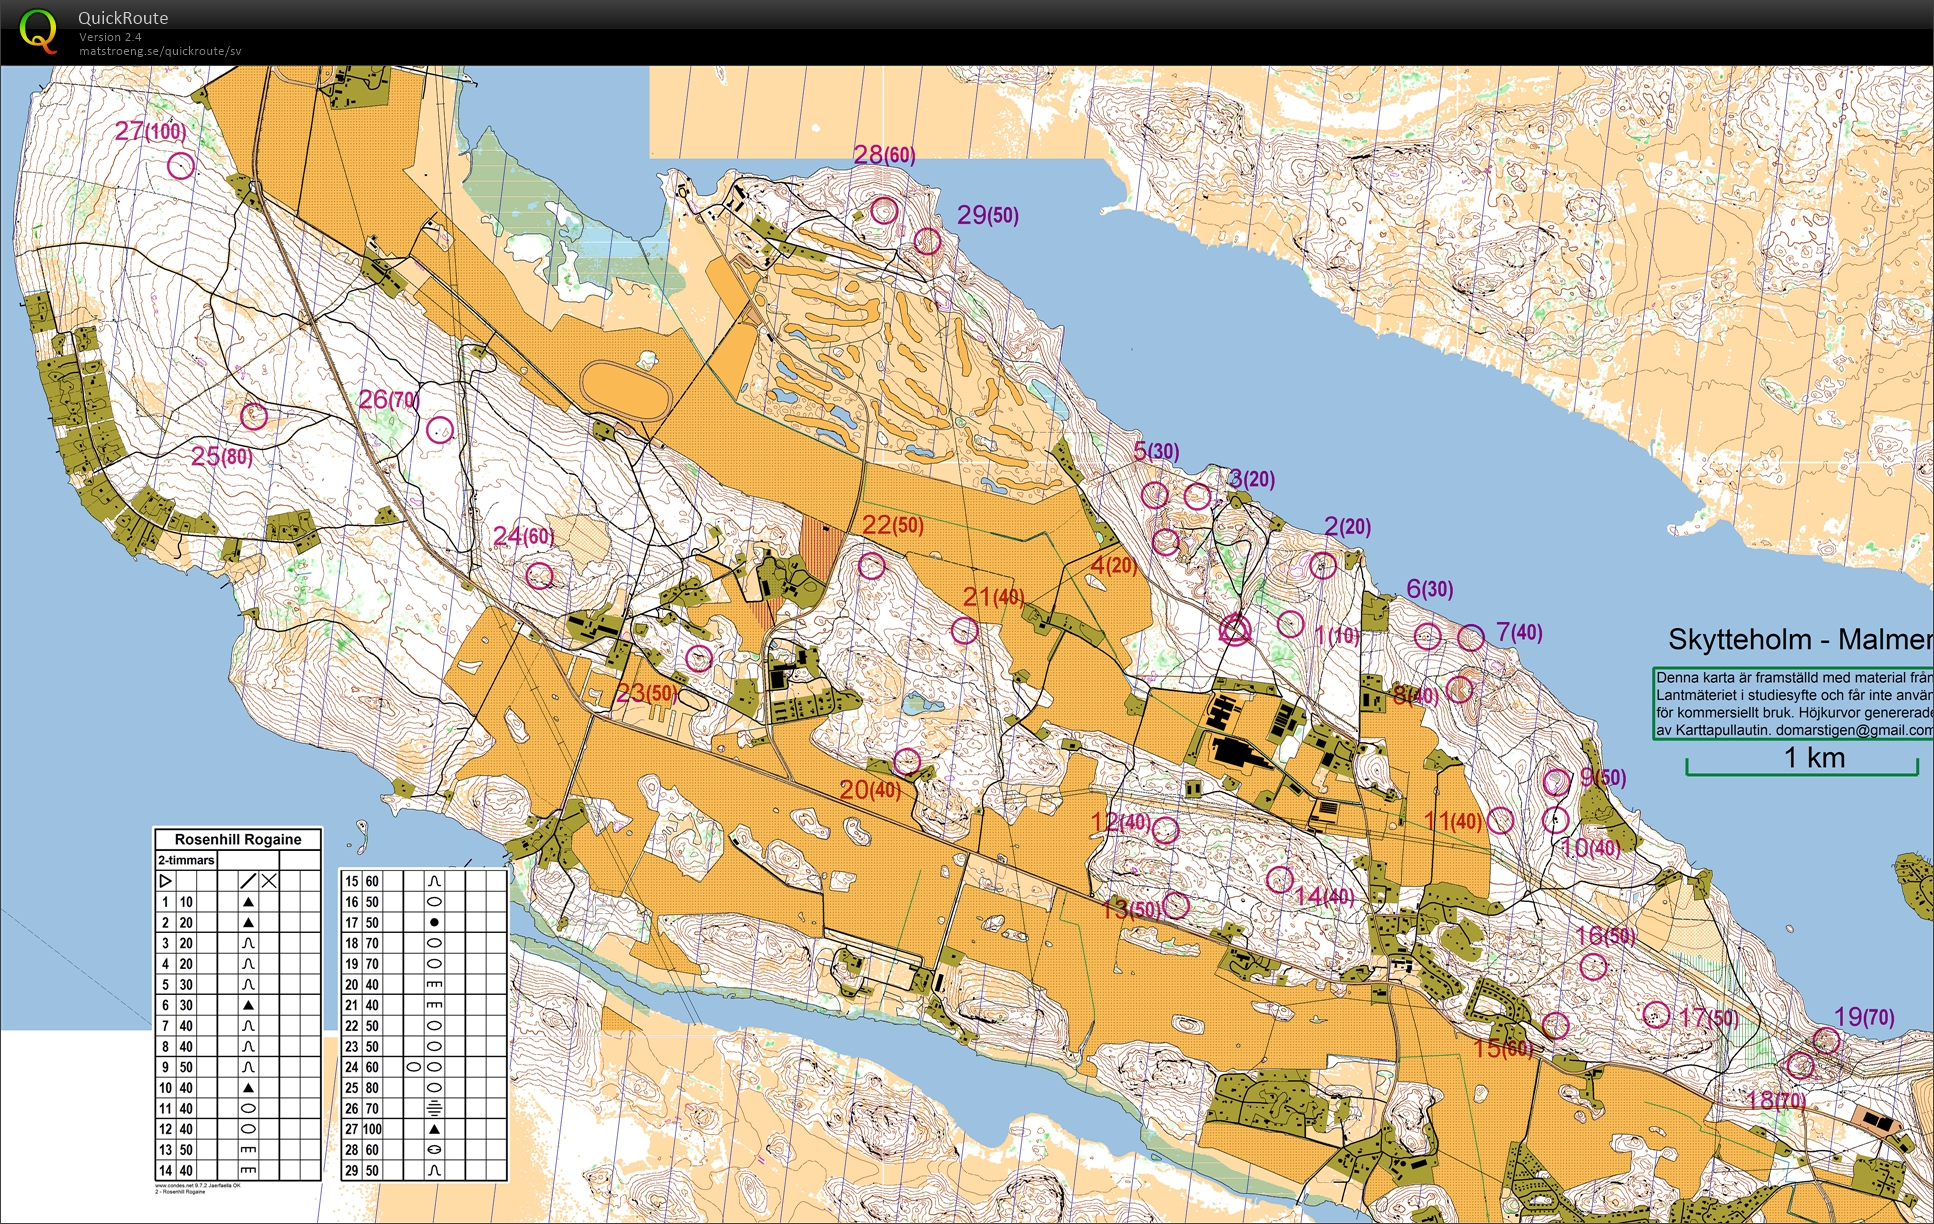This screenshot has width=1934, height=1224.
Task: Open the matstroeng.se/quickroute/sv link
Action: point(160,51)
